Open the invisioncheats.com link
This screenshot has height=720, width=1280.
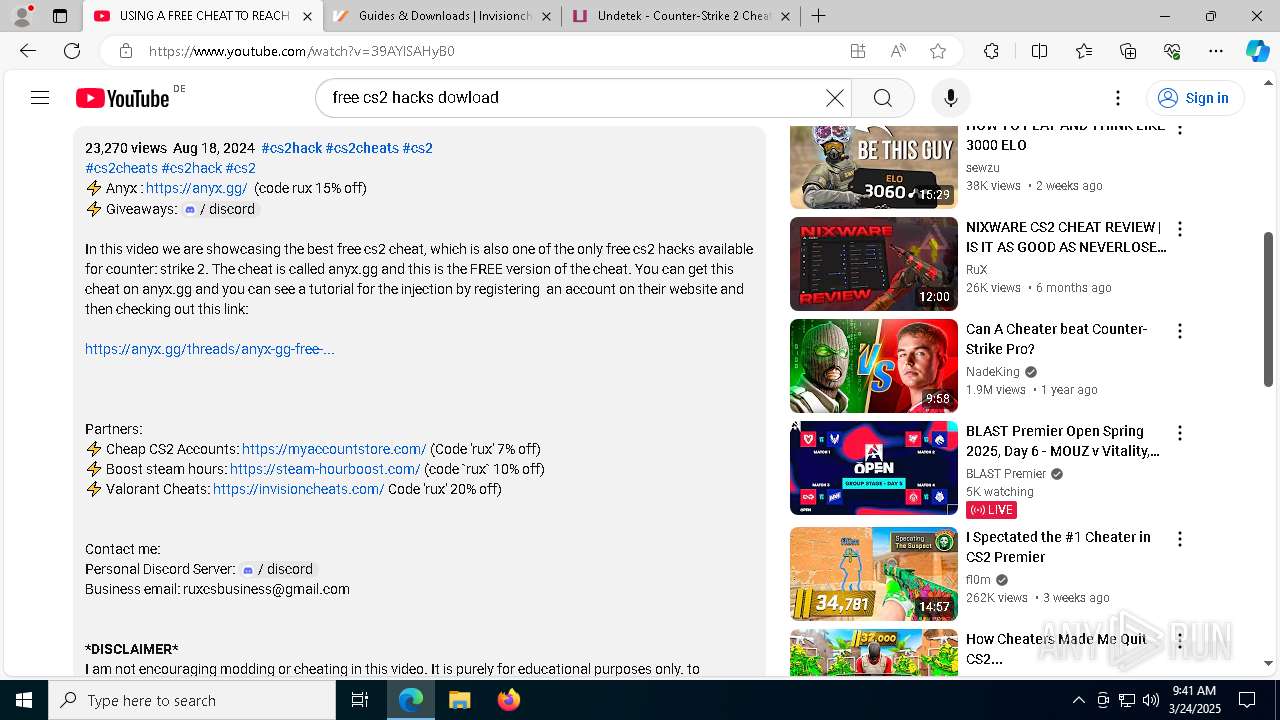299,489
